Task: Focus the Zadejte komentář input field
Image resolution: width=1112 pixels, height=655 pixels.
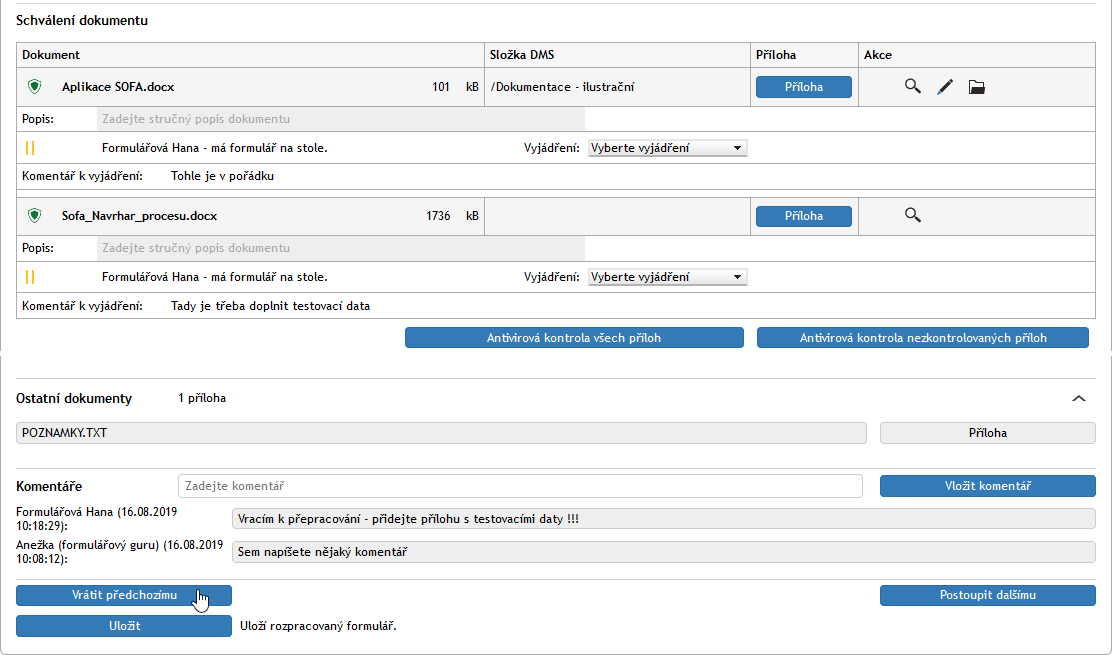Action: coord(520,486)
